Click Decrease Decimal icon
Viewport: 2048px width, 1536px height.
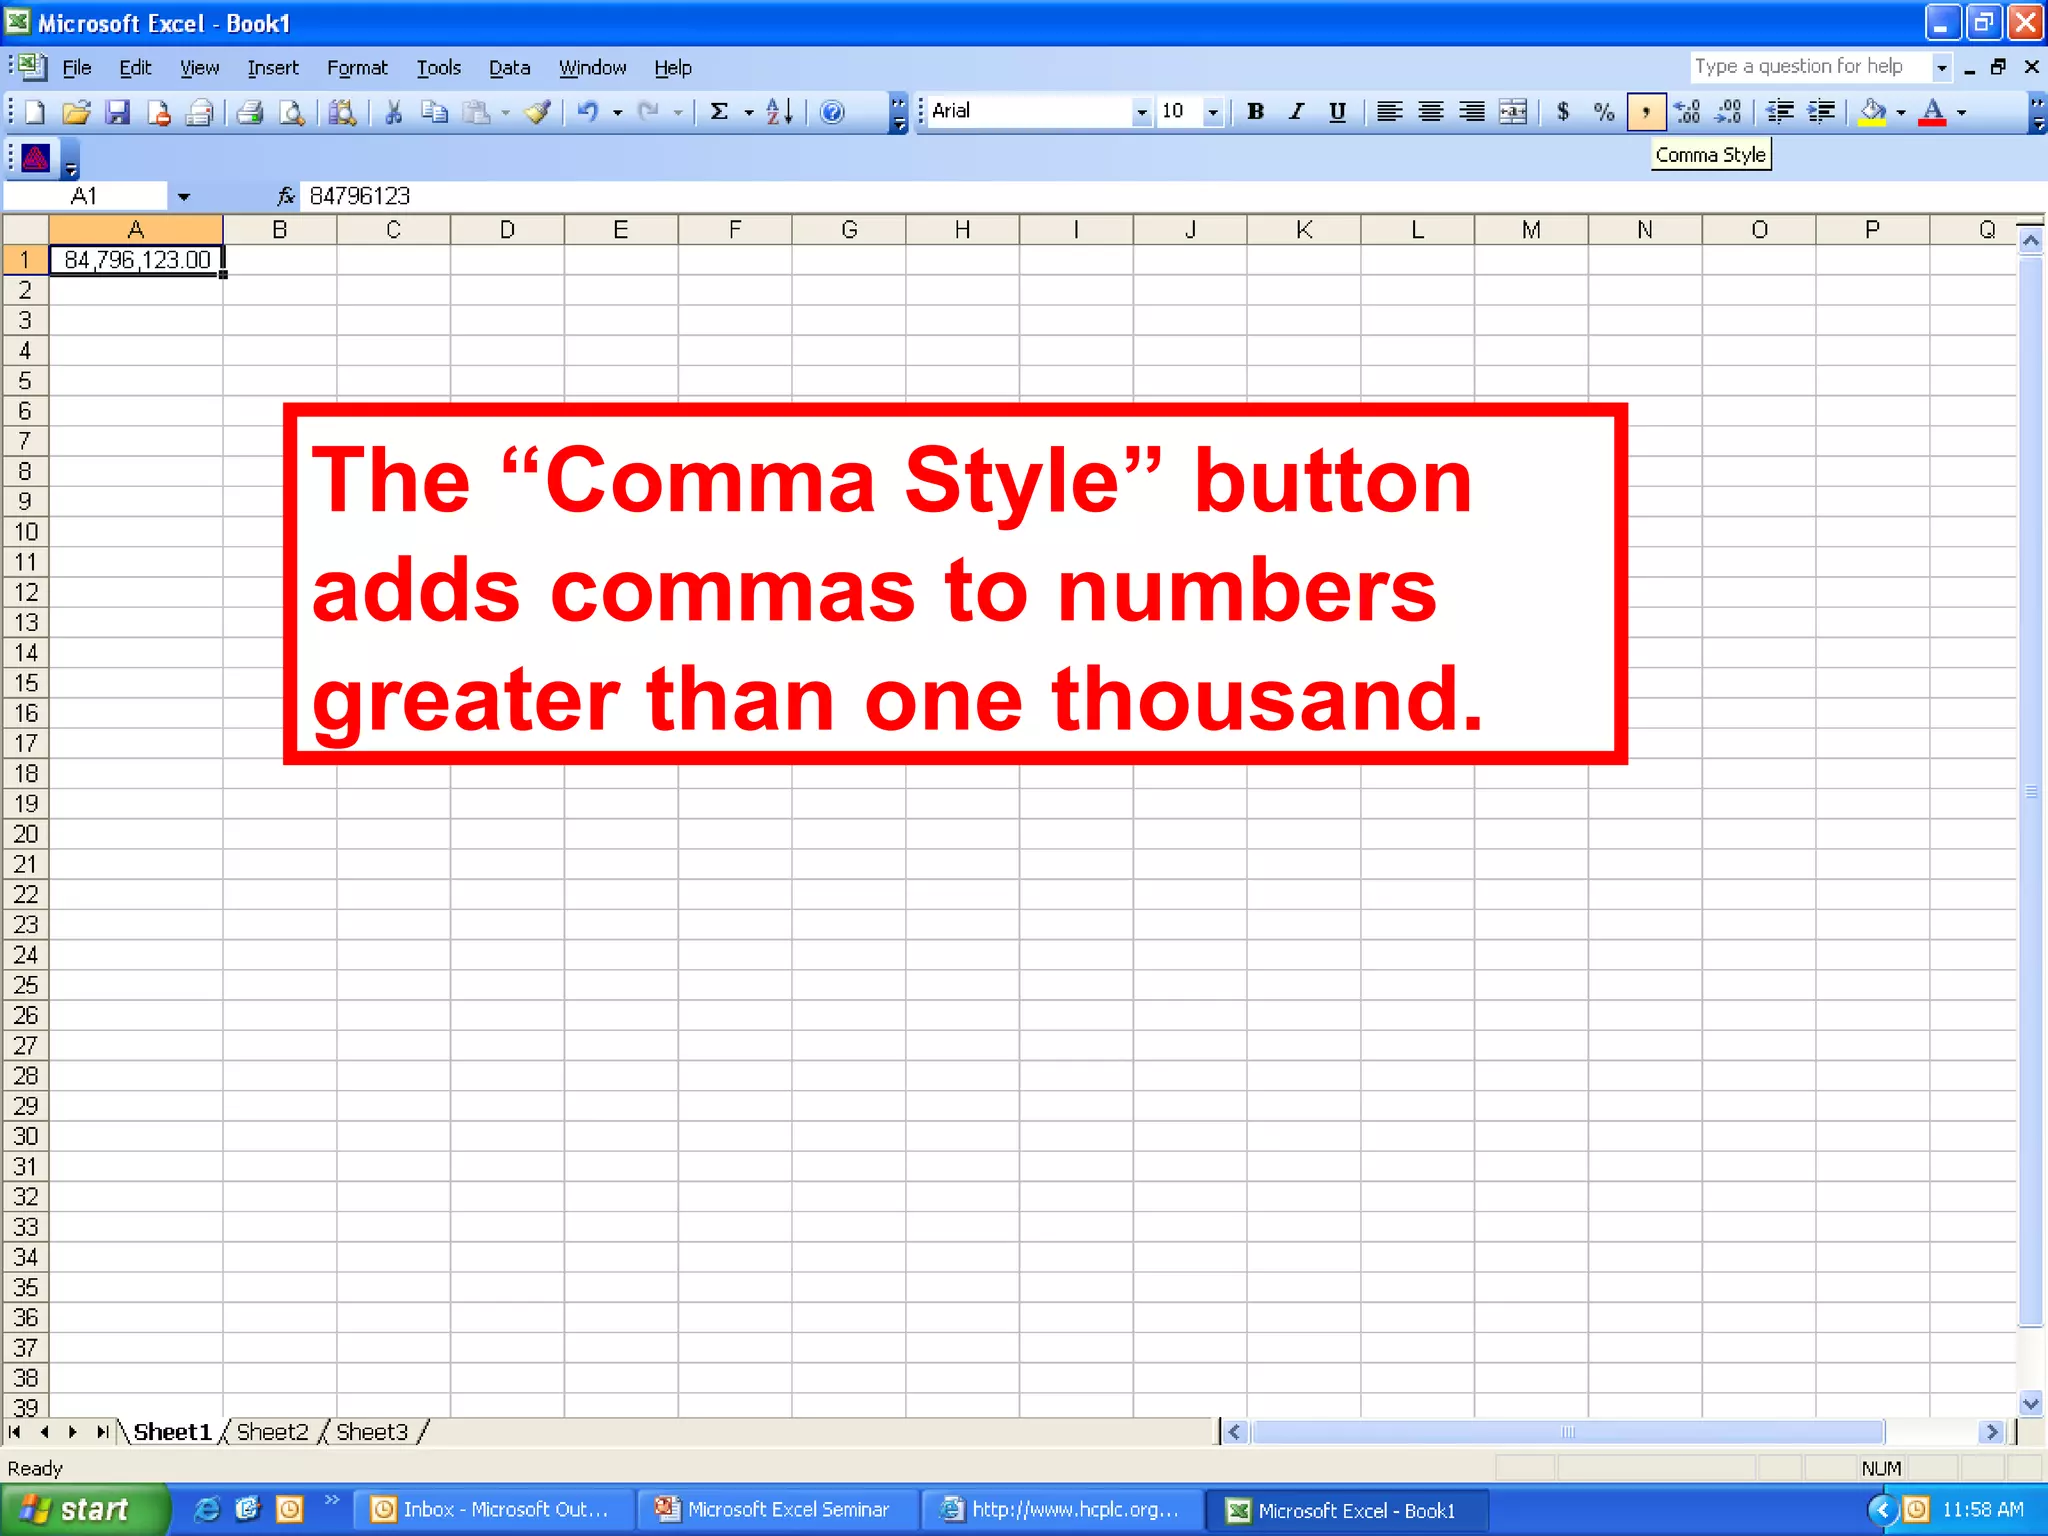1728,112
